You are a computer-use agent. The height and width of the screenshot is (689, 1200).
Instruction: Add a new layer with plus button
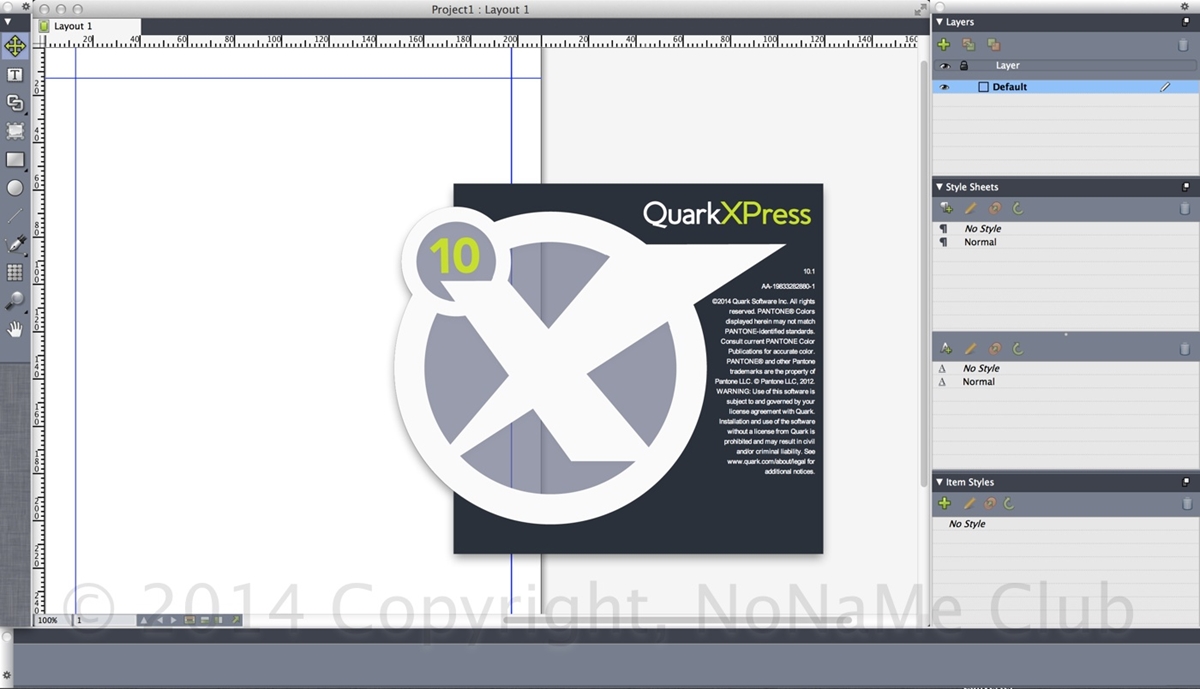coord(943,44)
